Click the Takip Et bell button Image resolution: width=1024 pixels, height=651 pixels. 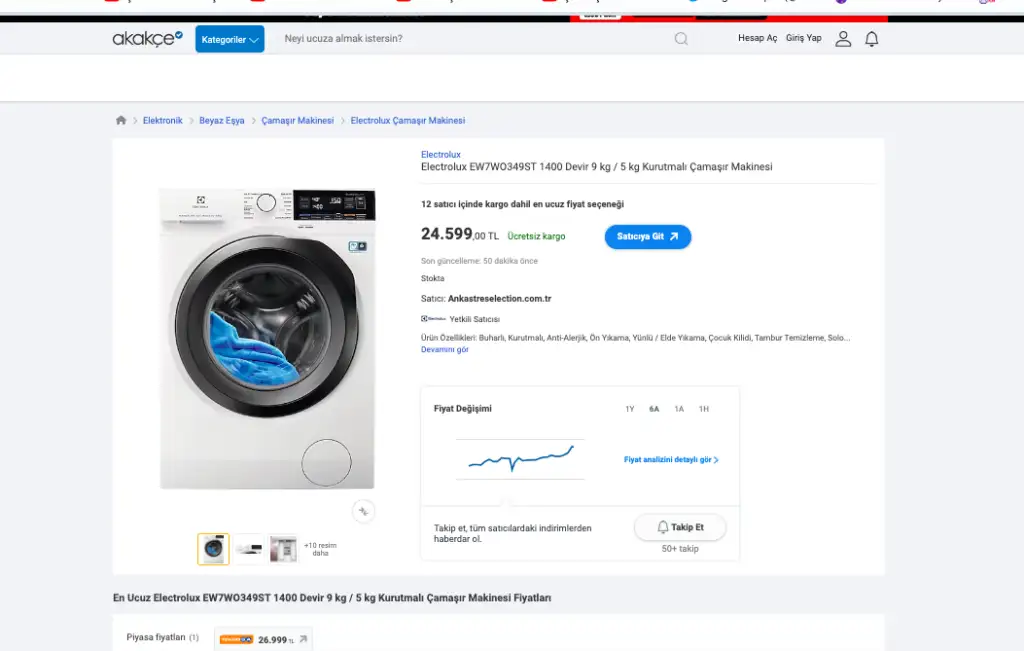point(680,527)
